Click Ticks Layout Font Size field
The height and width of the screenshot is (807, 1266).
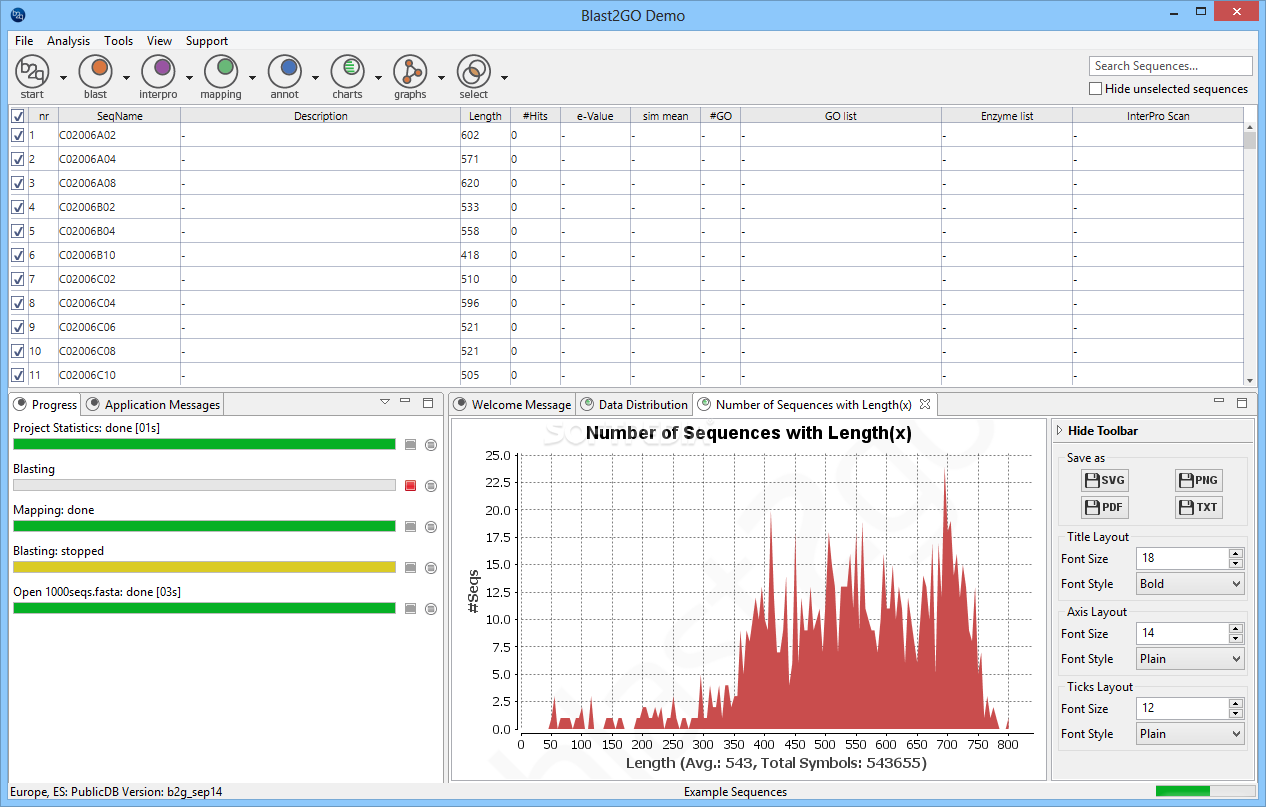point(1182,708)
